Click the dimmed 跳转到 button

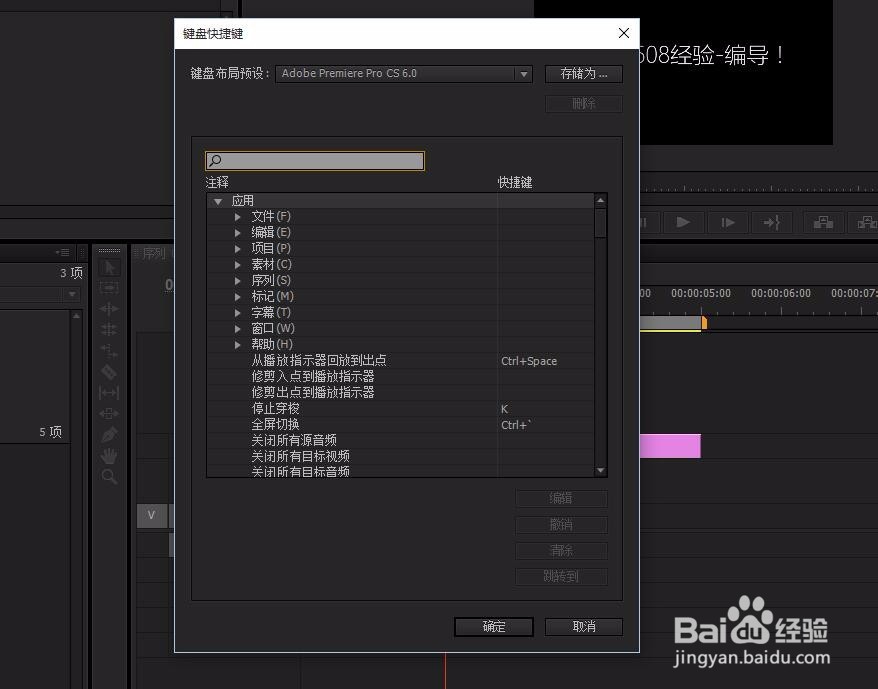click(x=561, y=576)
